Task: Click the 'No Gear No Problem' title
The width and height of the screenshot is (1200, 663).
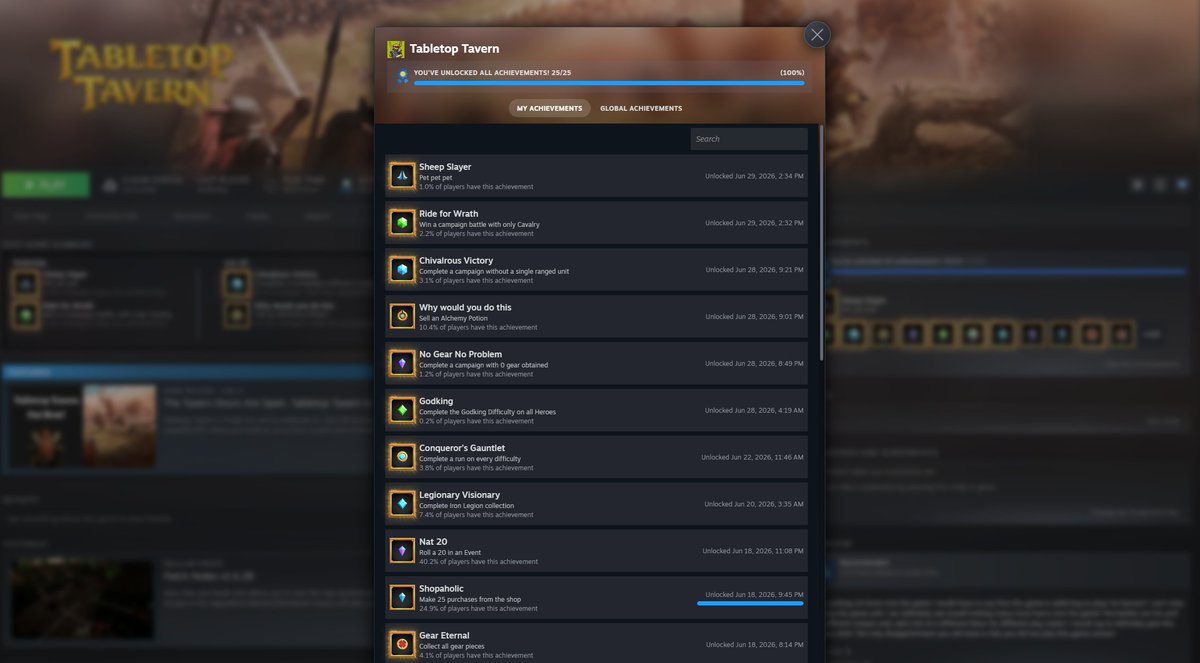Action: [461, 355]
